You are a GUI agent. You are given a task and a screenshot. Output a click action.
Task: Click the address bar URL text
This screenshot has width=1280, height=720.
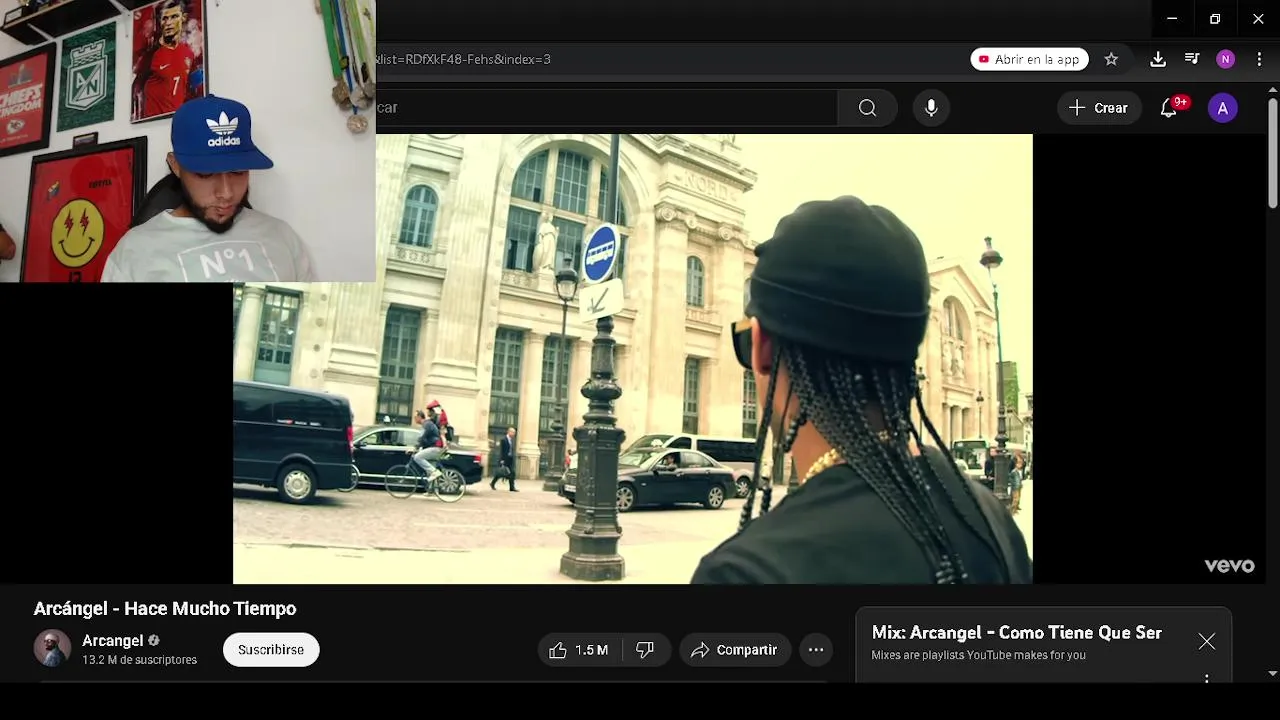coord(463,59)
